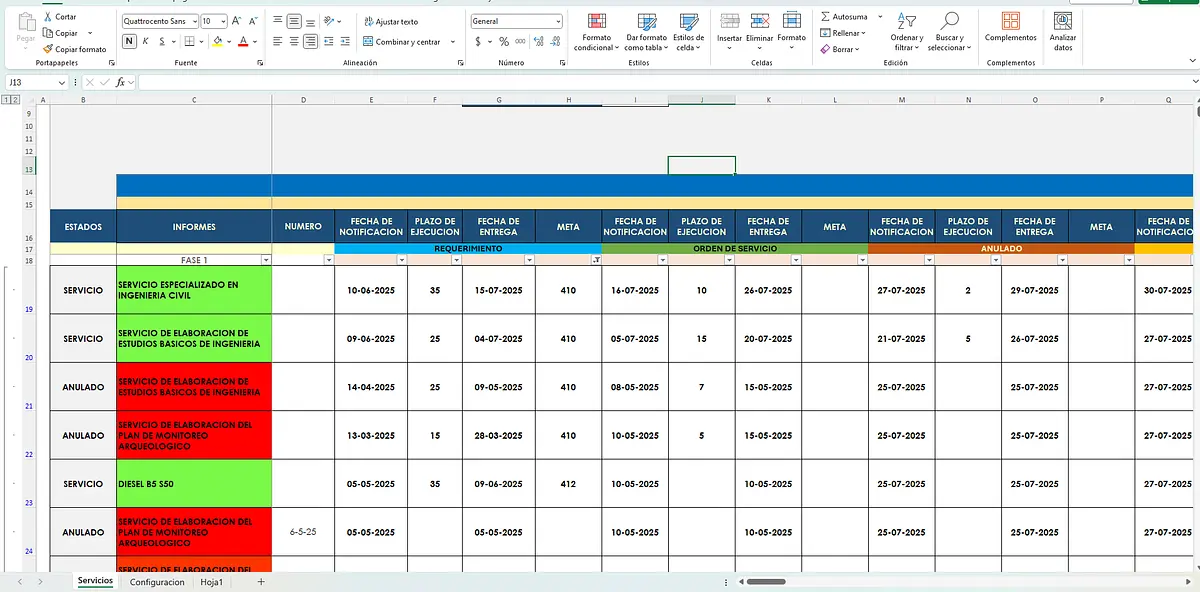This screenshot has height=592, width=1200.
Task: Click the J13 name box field
Action: click(38, 82)
